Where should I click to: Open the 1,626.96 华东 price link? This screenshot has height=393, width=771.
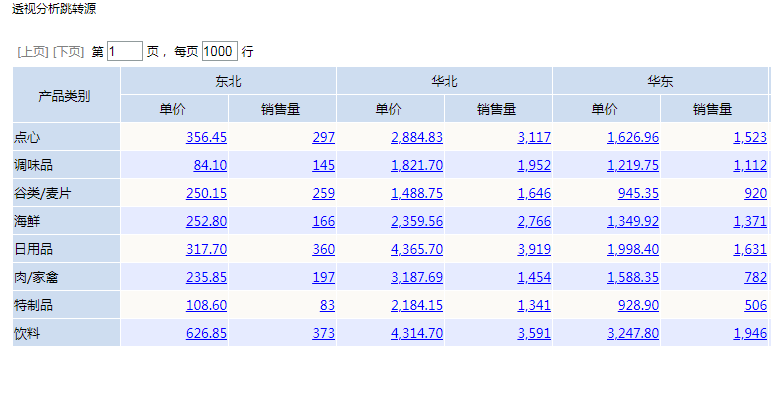tap(633, 137)
